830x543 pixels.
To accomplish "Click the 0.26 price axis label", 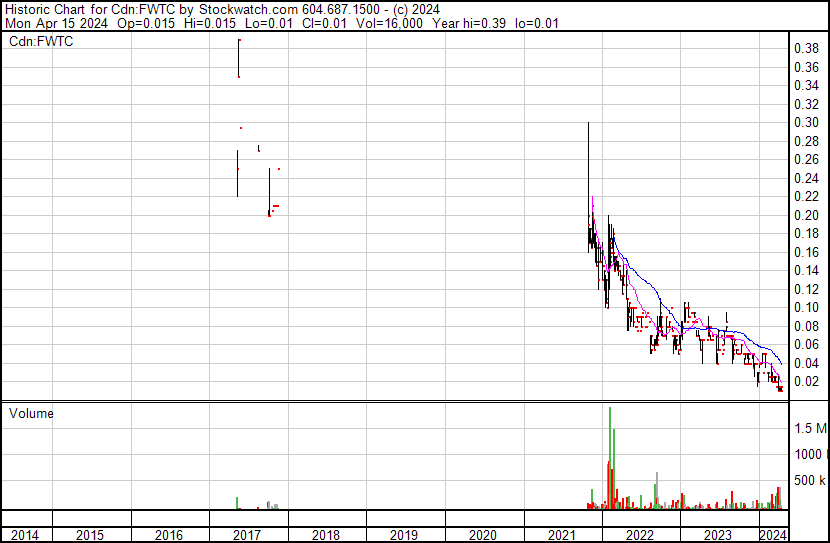I will tap(806, 159).
